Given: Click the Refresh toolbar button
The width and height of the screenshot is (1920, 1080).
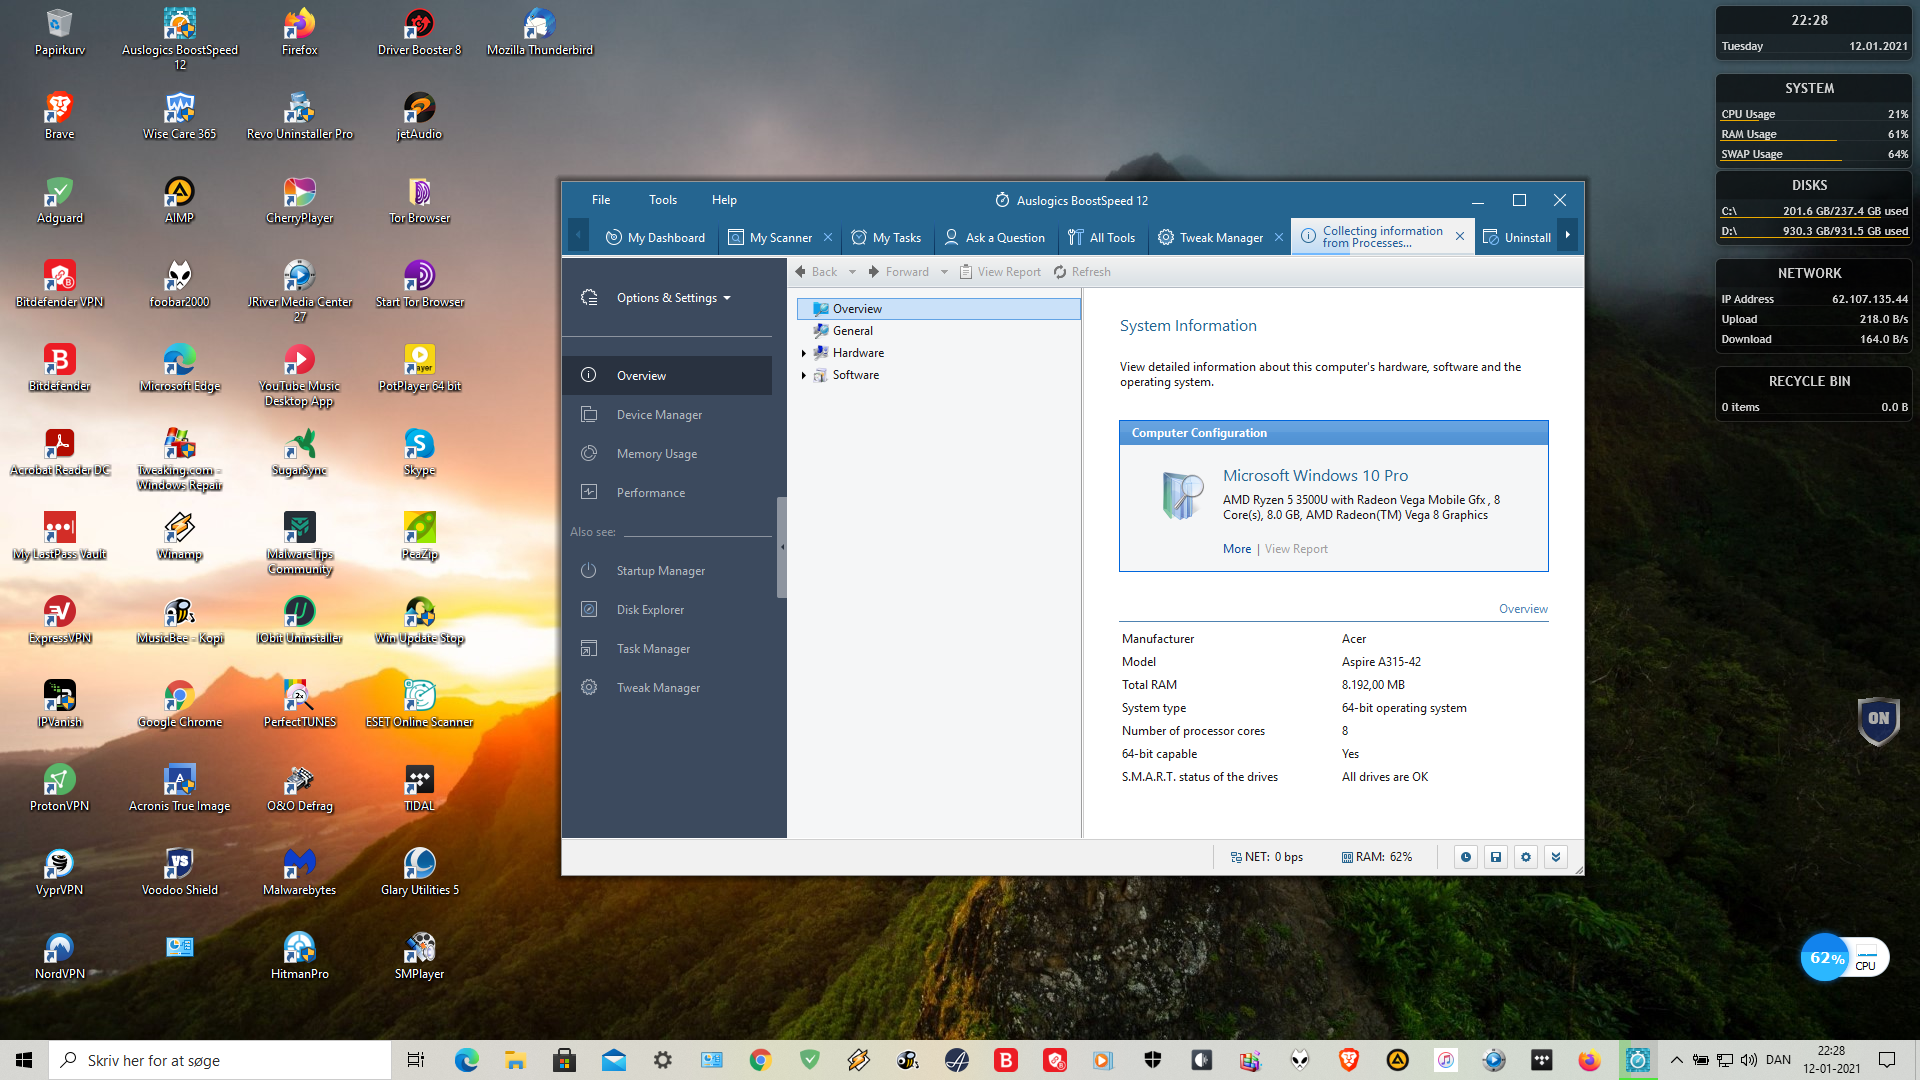Looking at the screenshot, I should coord(1082,272).
